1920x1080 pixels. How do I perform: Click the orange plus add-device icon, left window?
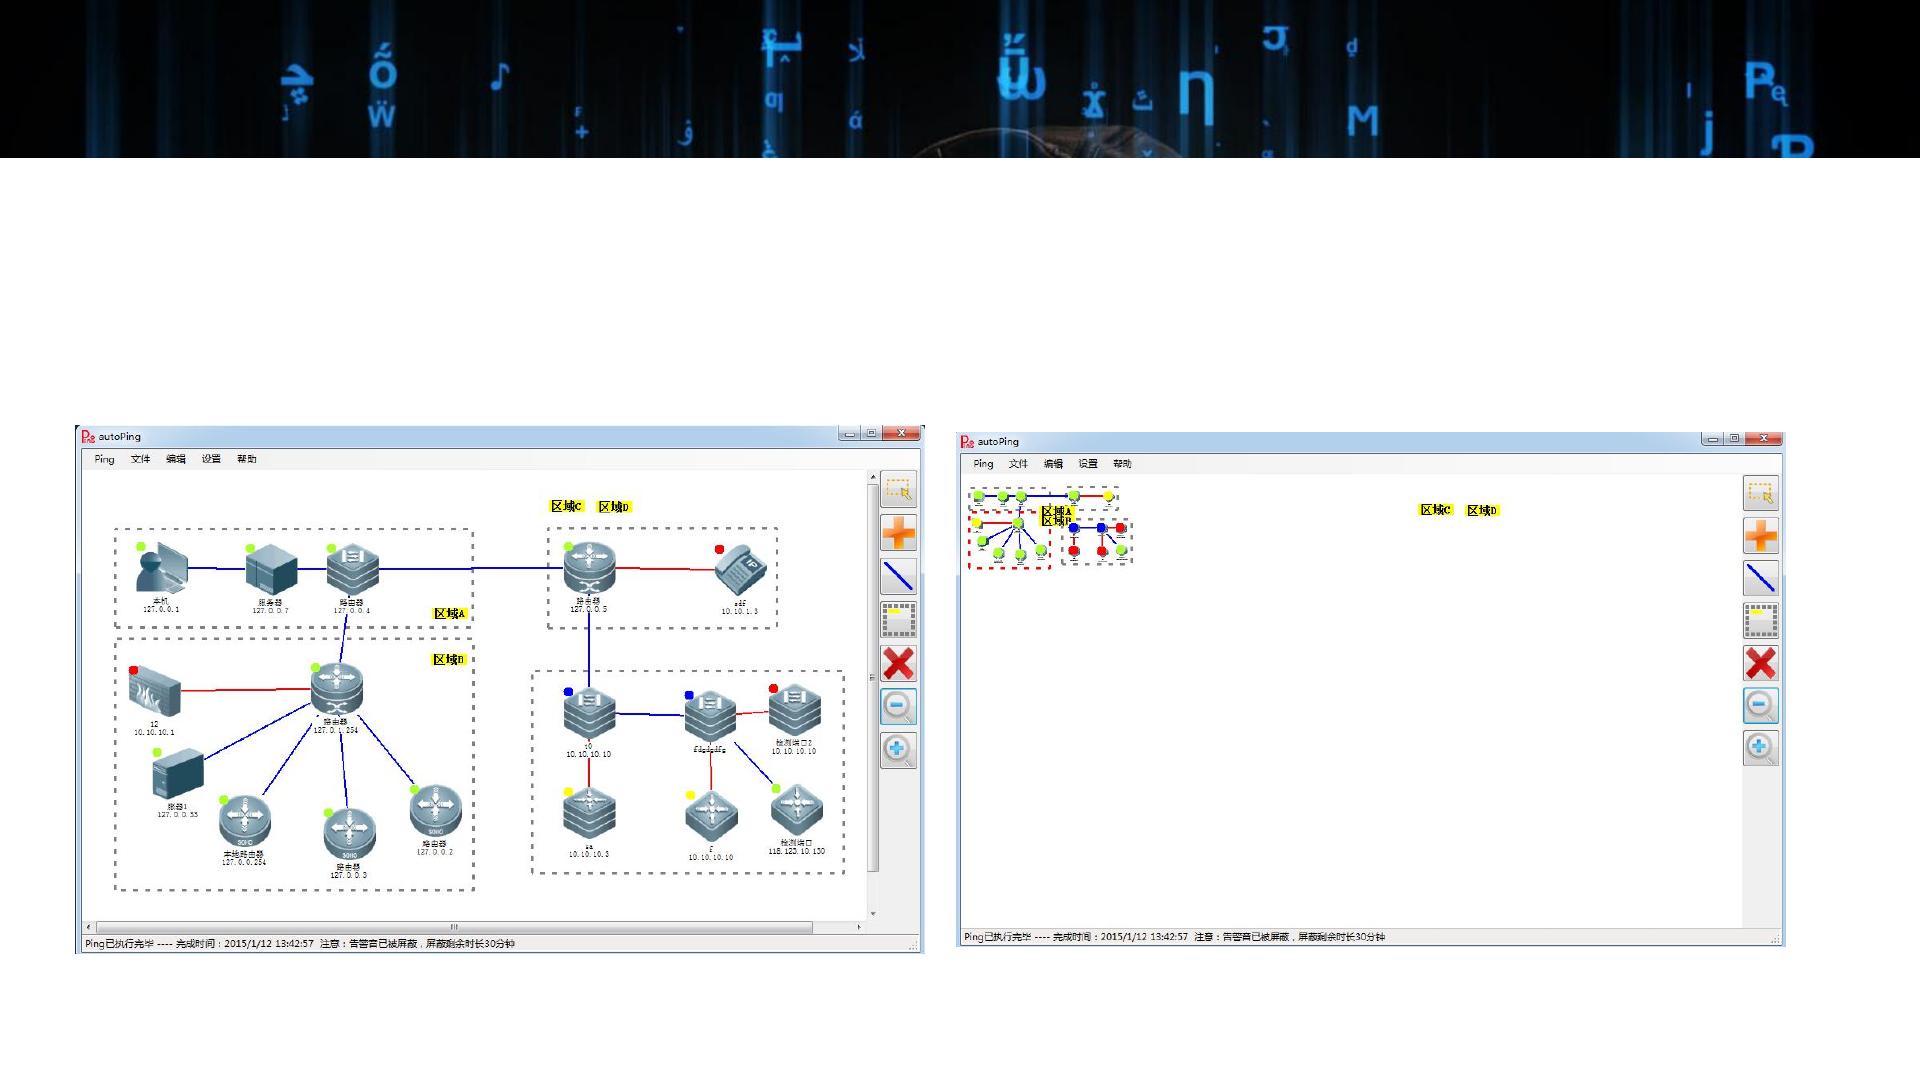tap(898, 533)
